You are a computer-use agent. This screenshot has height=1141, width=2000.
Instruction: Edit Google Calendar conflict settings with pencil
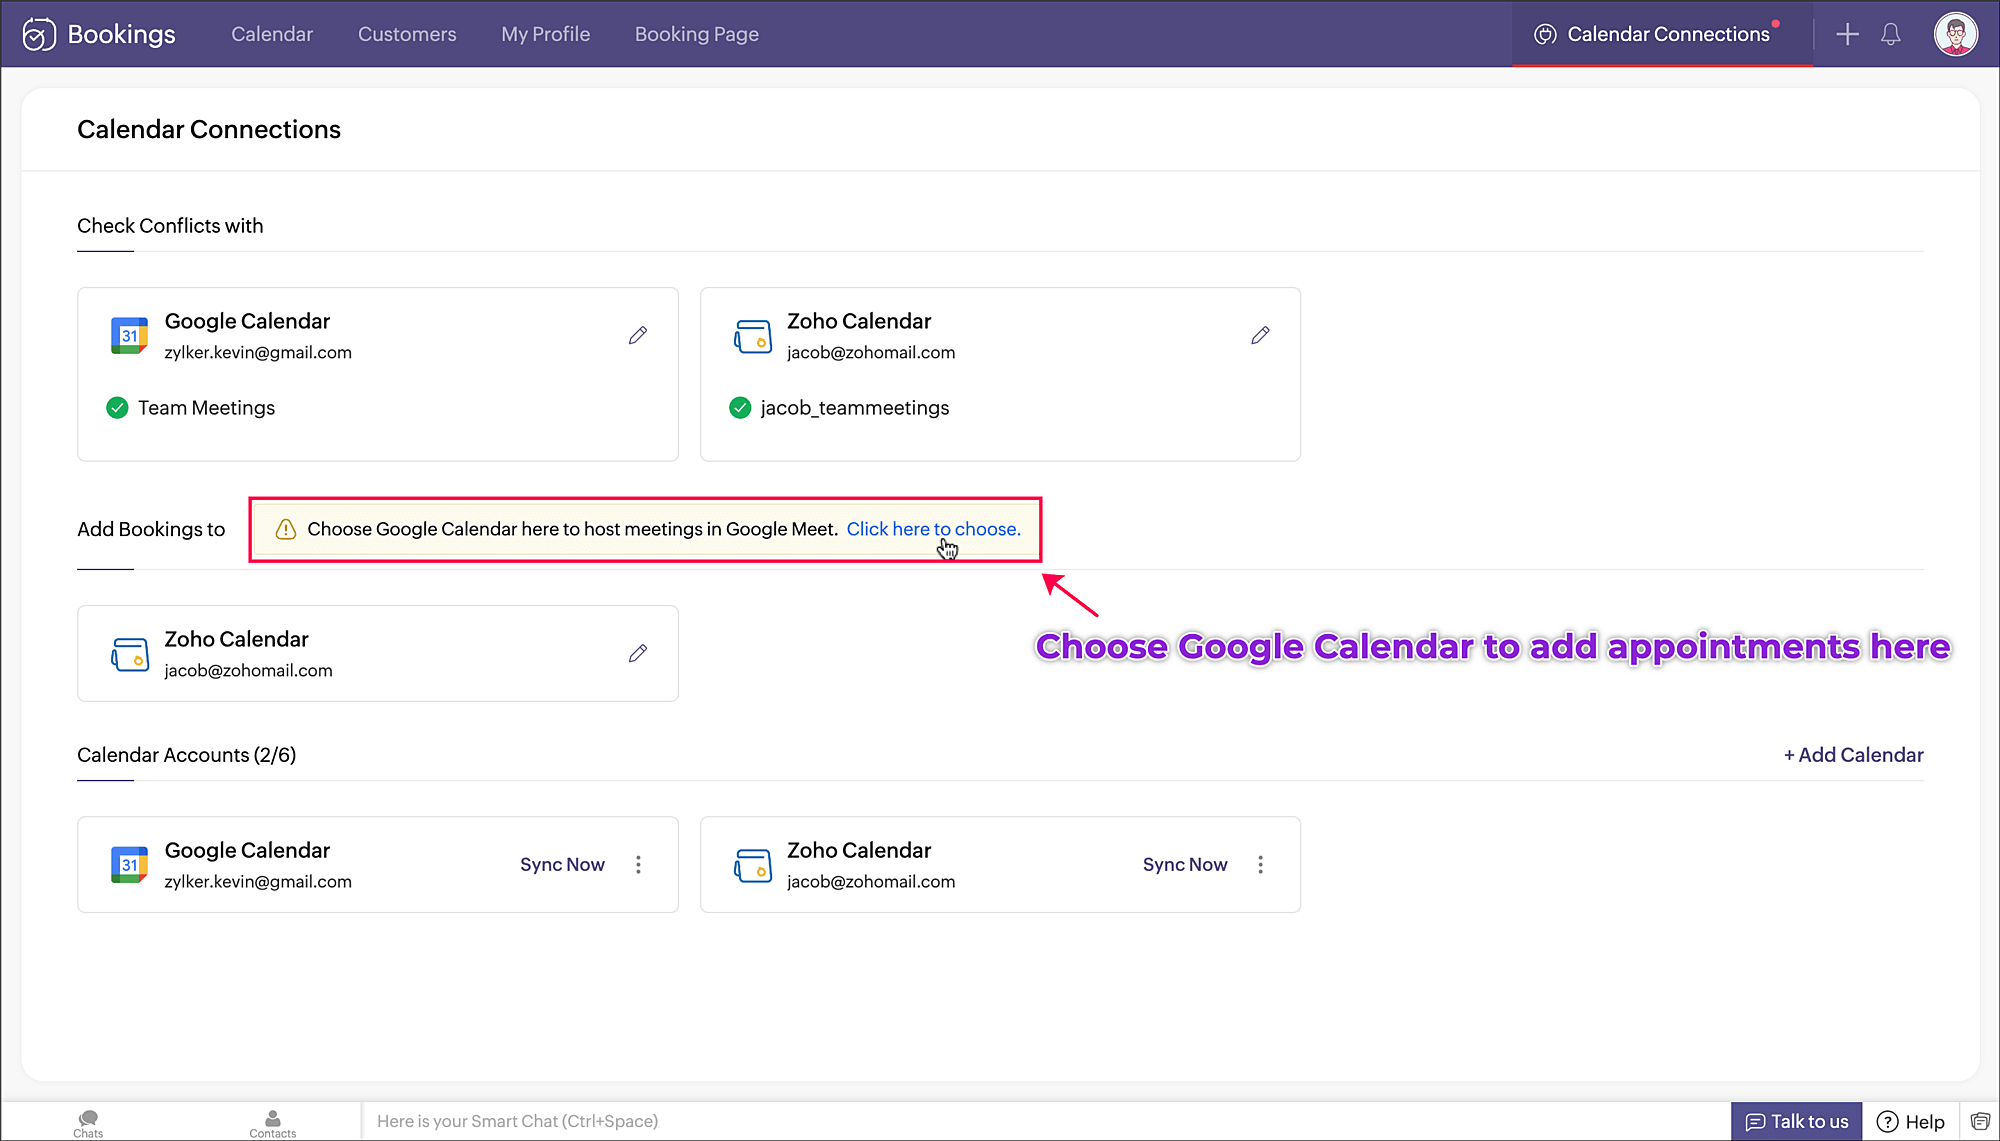[638, 335]
